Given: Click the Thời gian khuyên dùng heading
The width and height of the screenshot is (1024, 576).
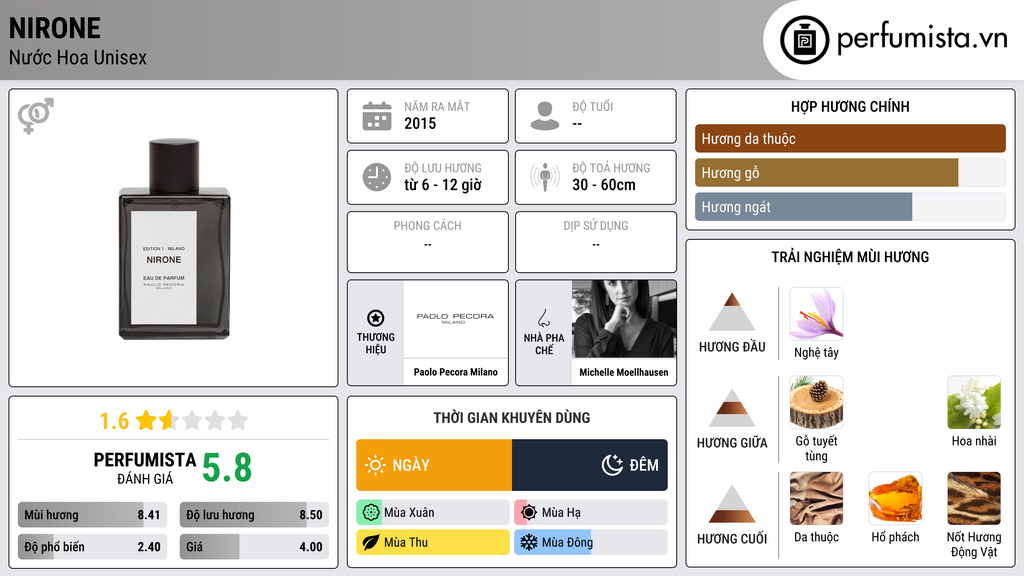Looking at the screenshot, I should tap(511, 417).
